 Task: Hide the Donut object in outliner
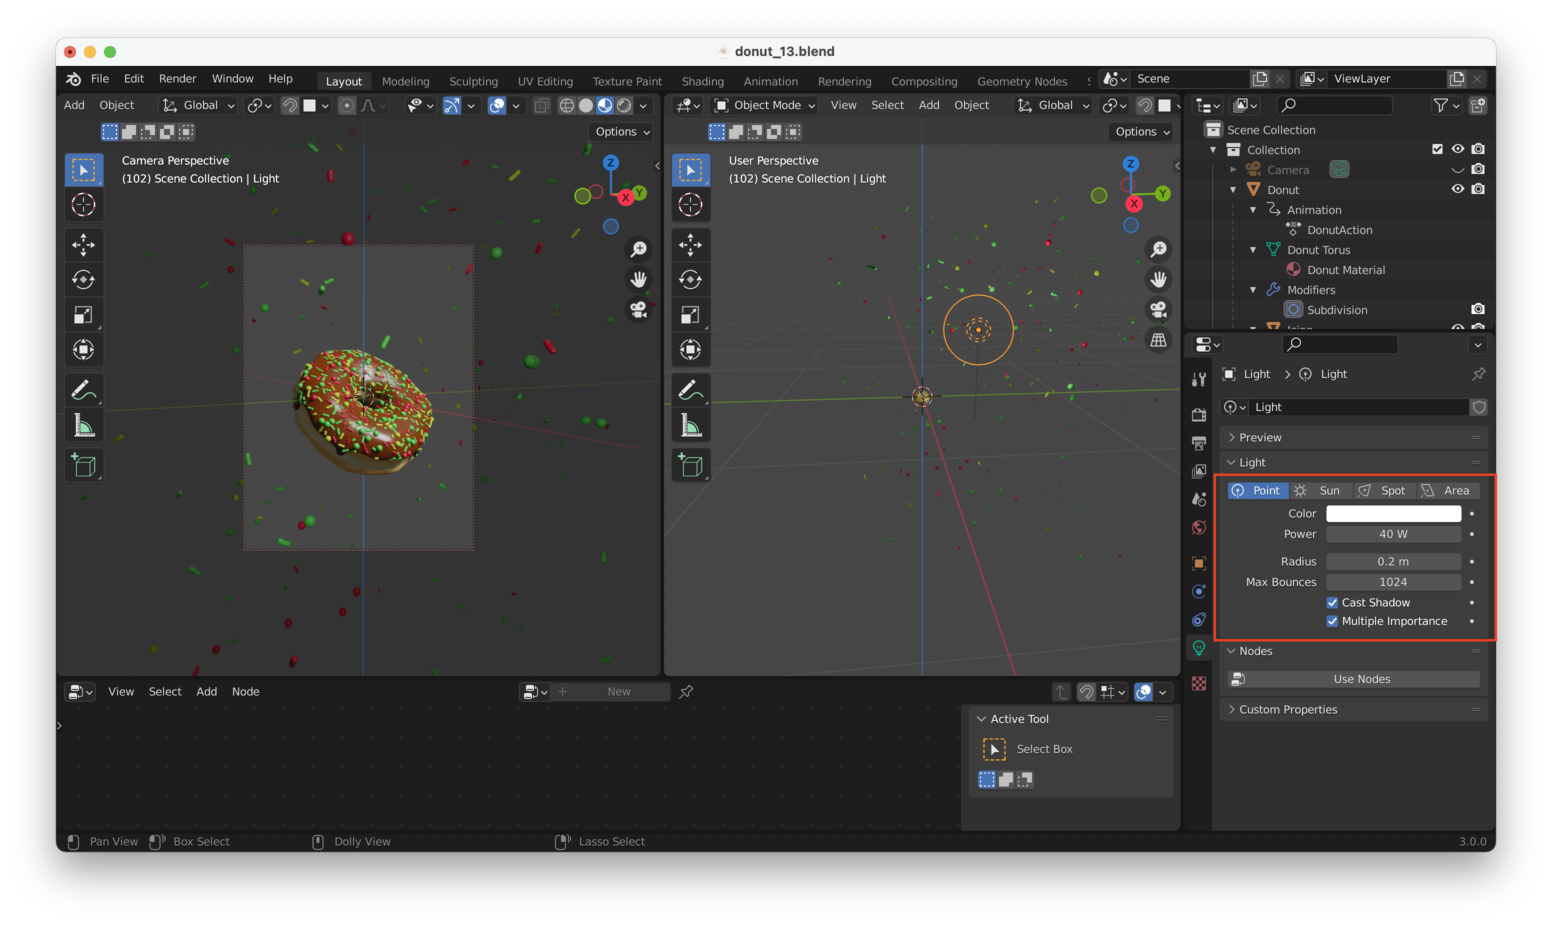1457,189
